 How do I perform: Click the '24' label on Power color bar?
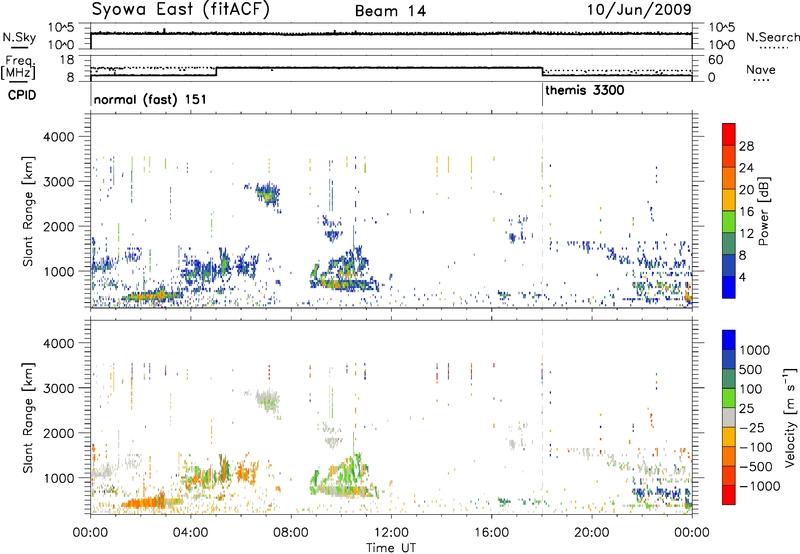pos(746,168)
